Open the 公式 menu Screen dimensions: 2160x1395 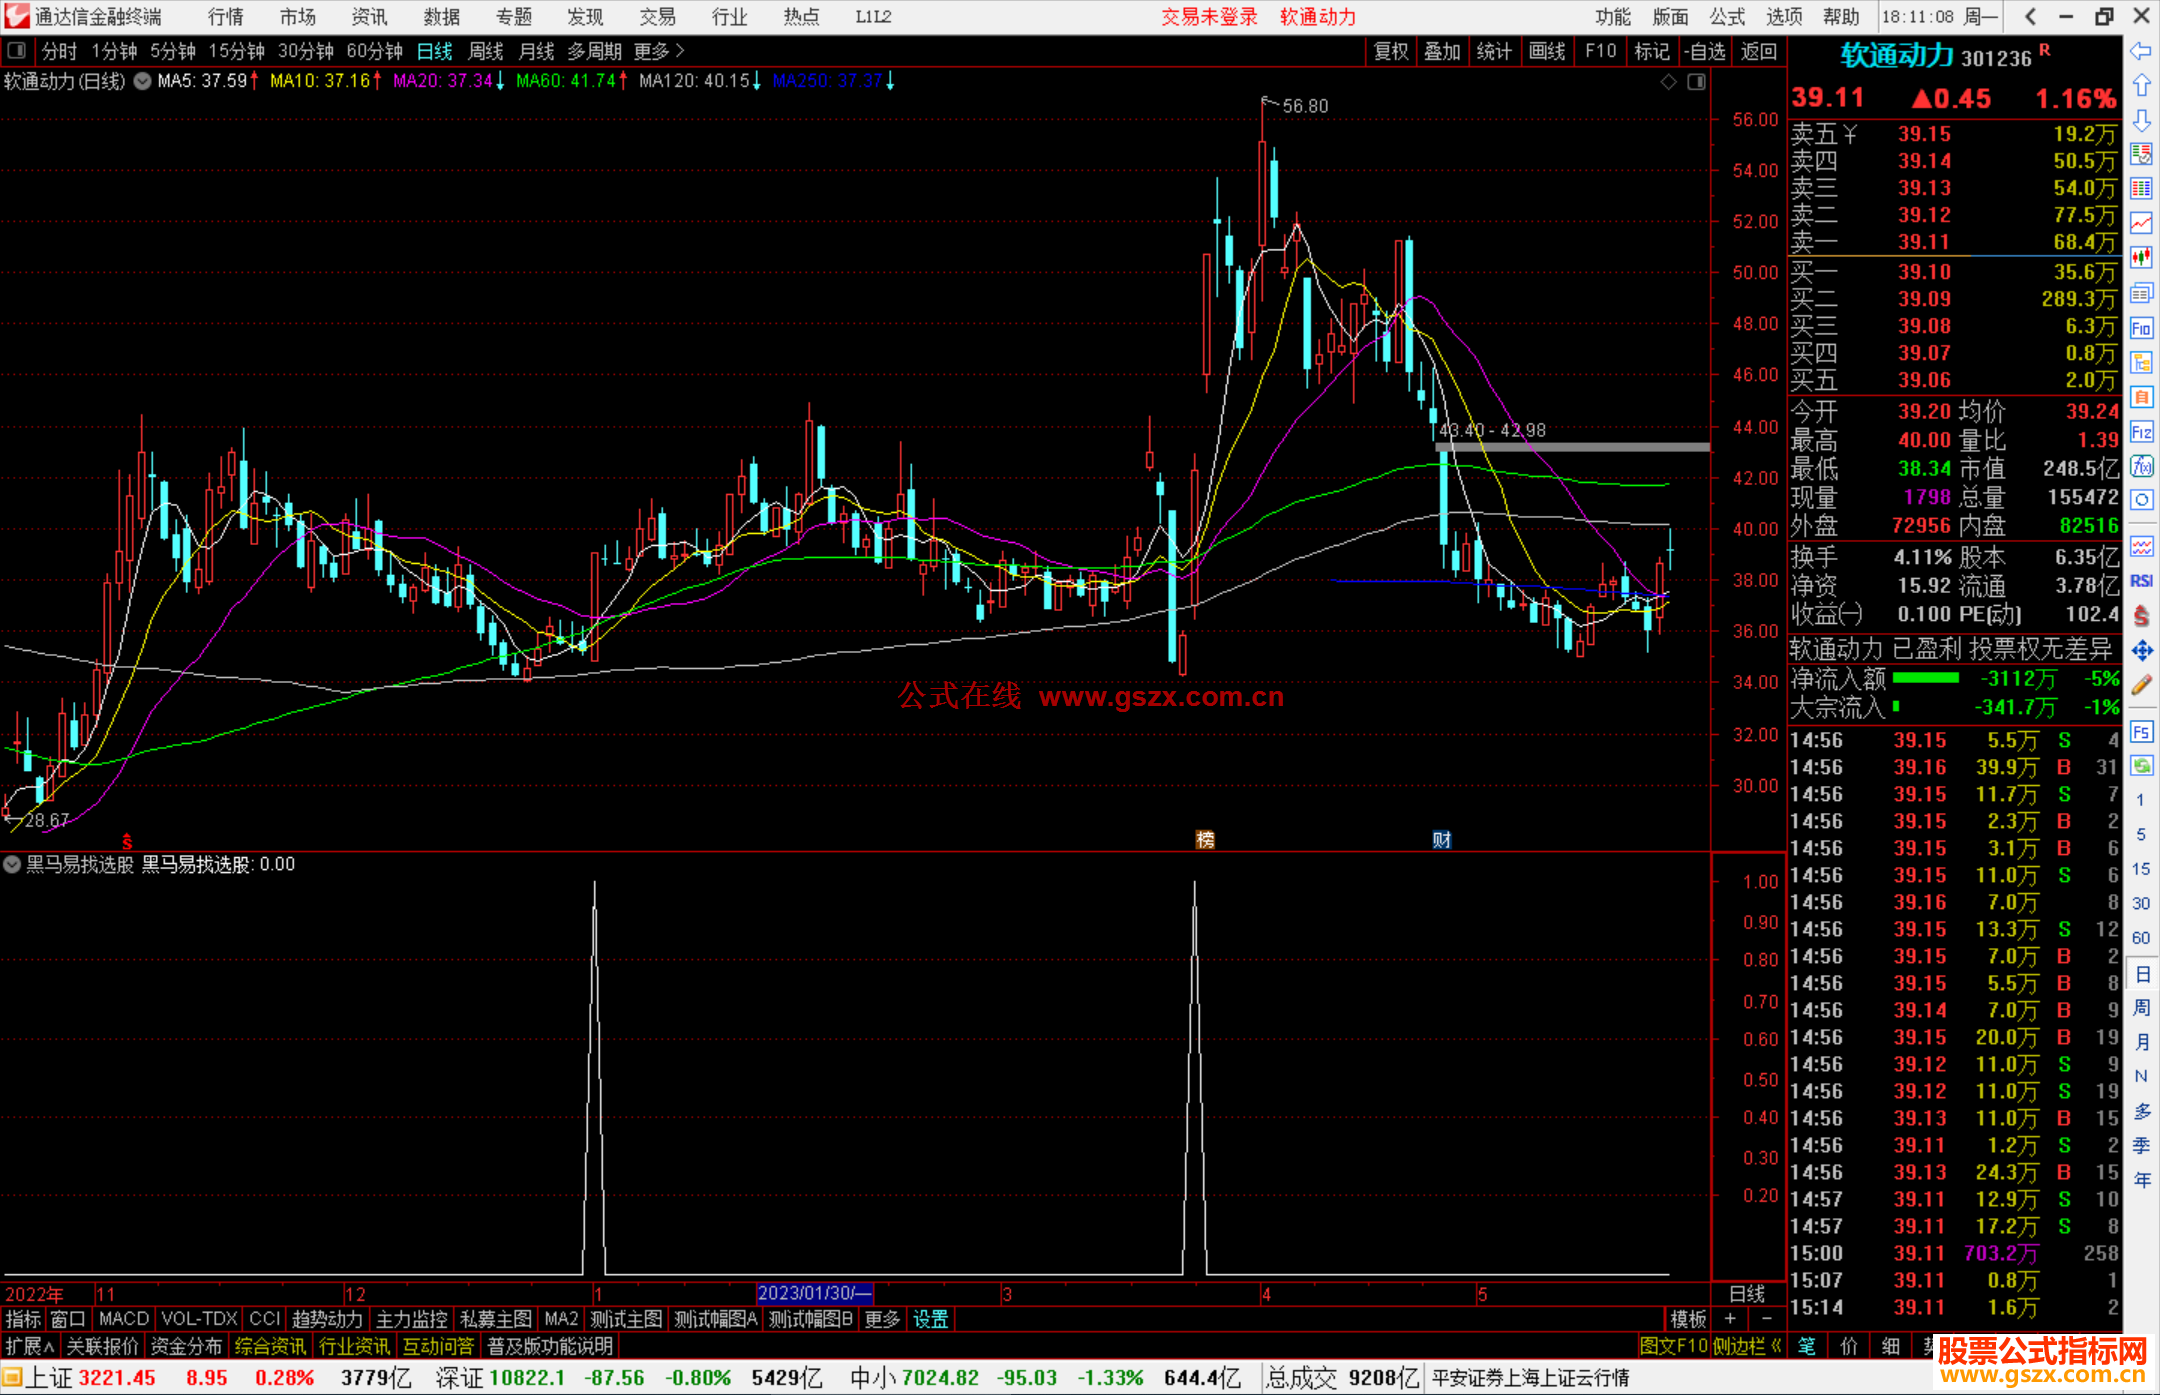pos(1727,17)
